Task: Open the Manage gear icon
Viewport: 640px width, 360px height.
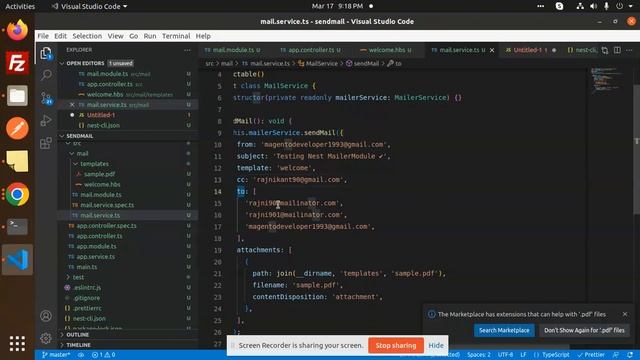Action: [46, 338]
